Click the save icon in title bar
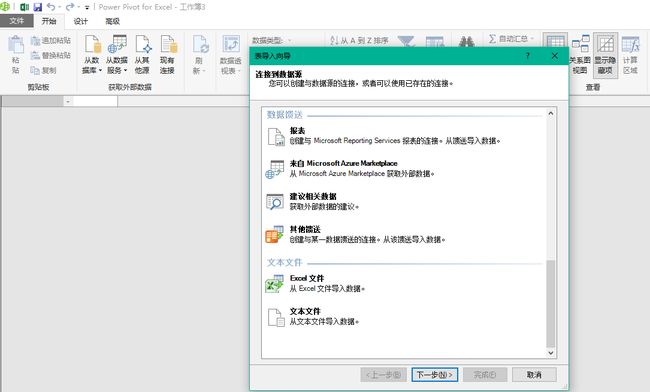 click(x=38, y=7)
